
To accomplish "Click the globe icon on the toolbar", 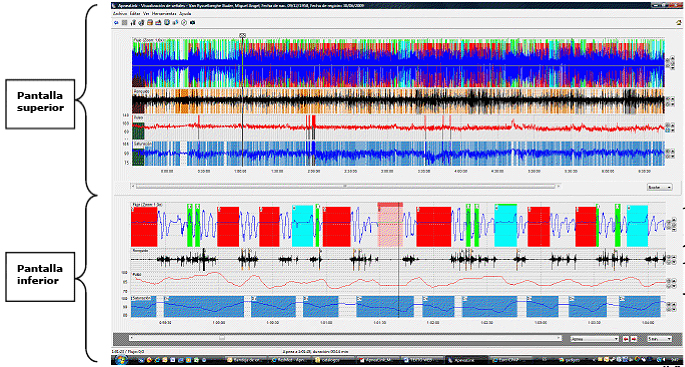I will coord(167,23).
